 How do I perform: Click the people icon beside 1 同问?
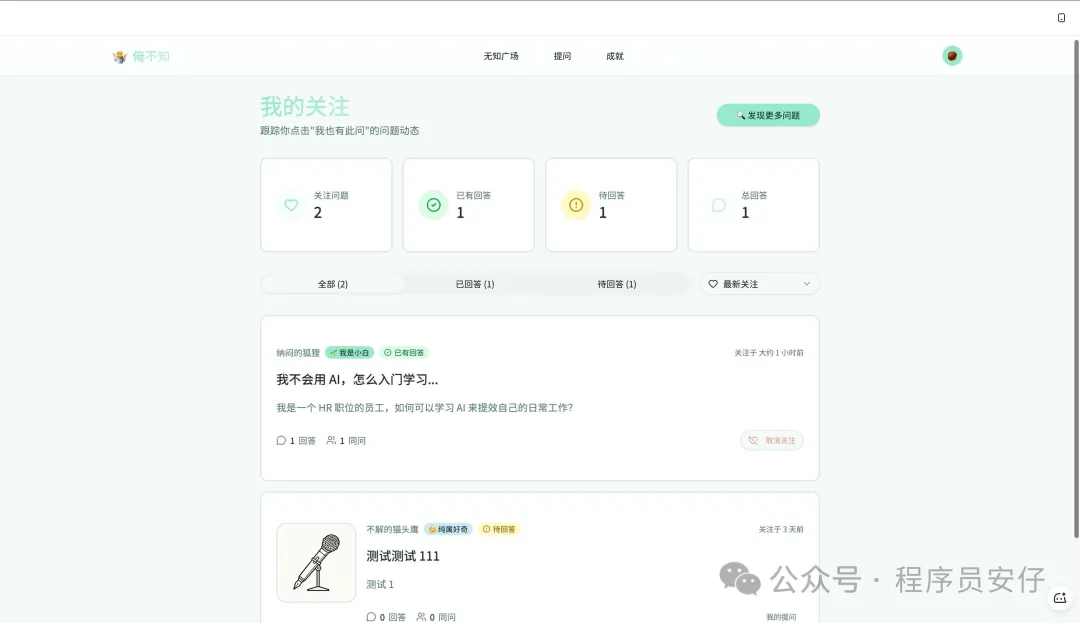point(331,440)
